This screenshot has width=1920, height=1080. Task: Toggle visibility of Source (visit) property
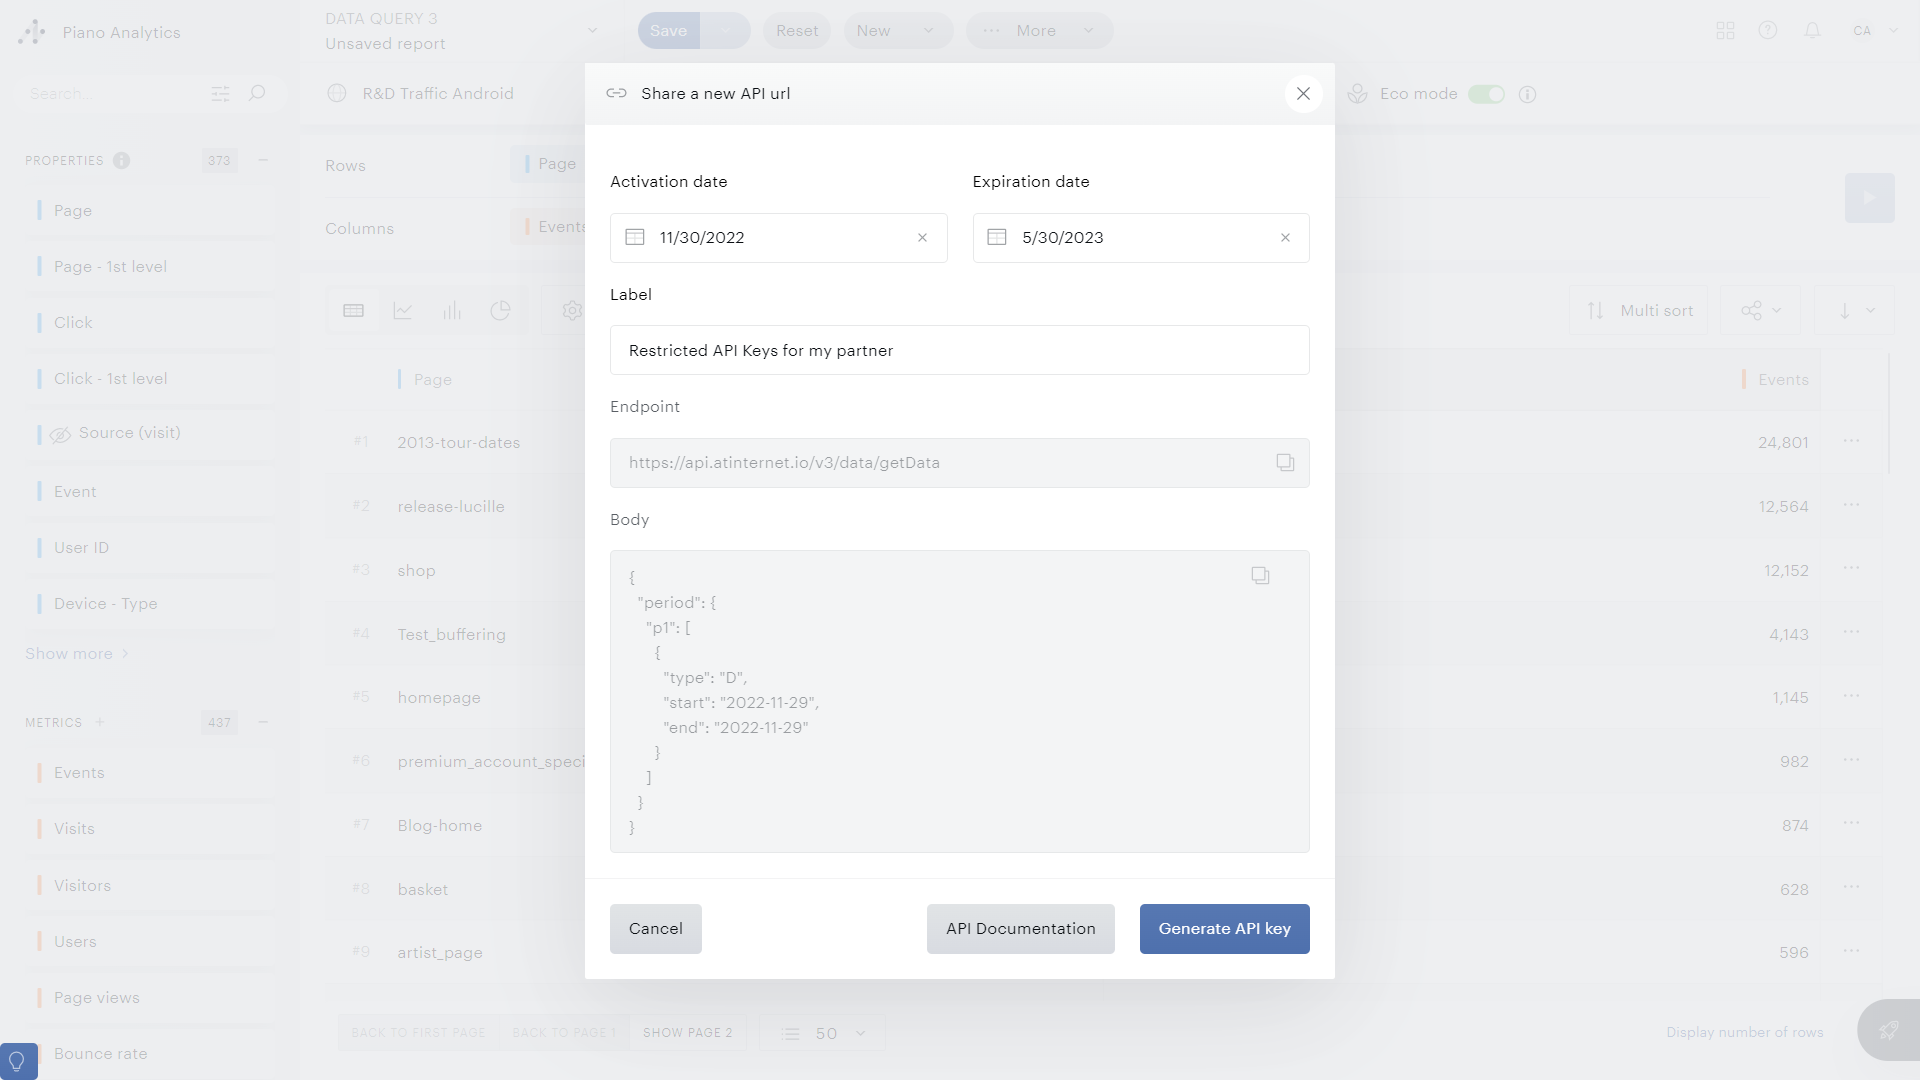61,434
